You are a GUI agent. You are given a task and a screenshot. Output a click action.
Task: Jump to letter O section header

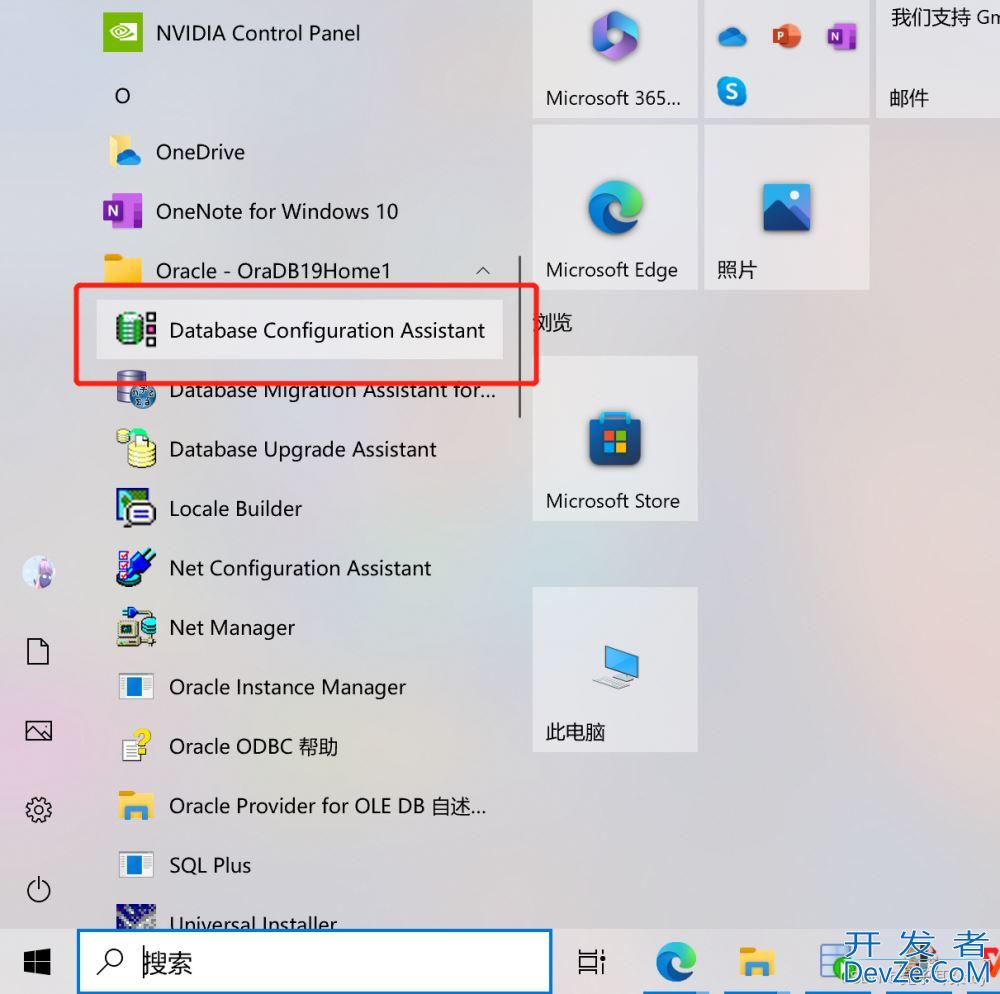122,96
